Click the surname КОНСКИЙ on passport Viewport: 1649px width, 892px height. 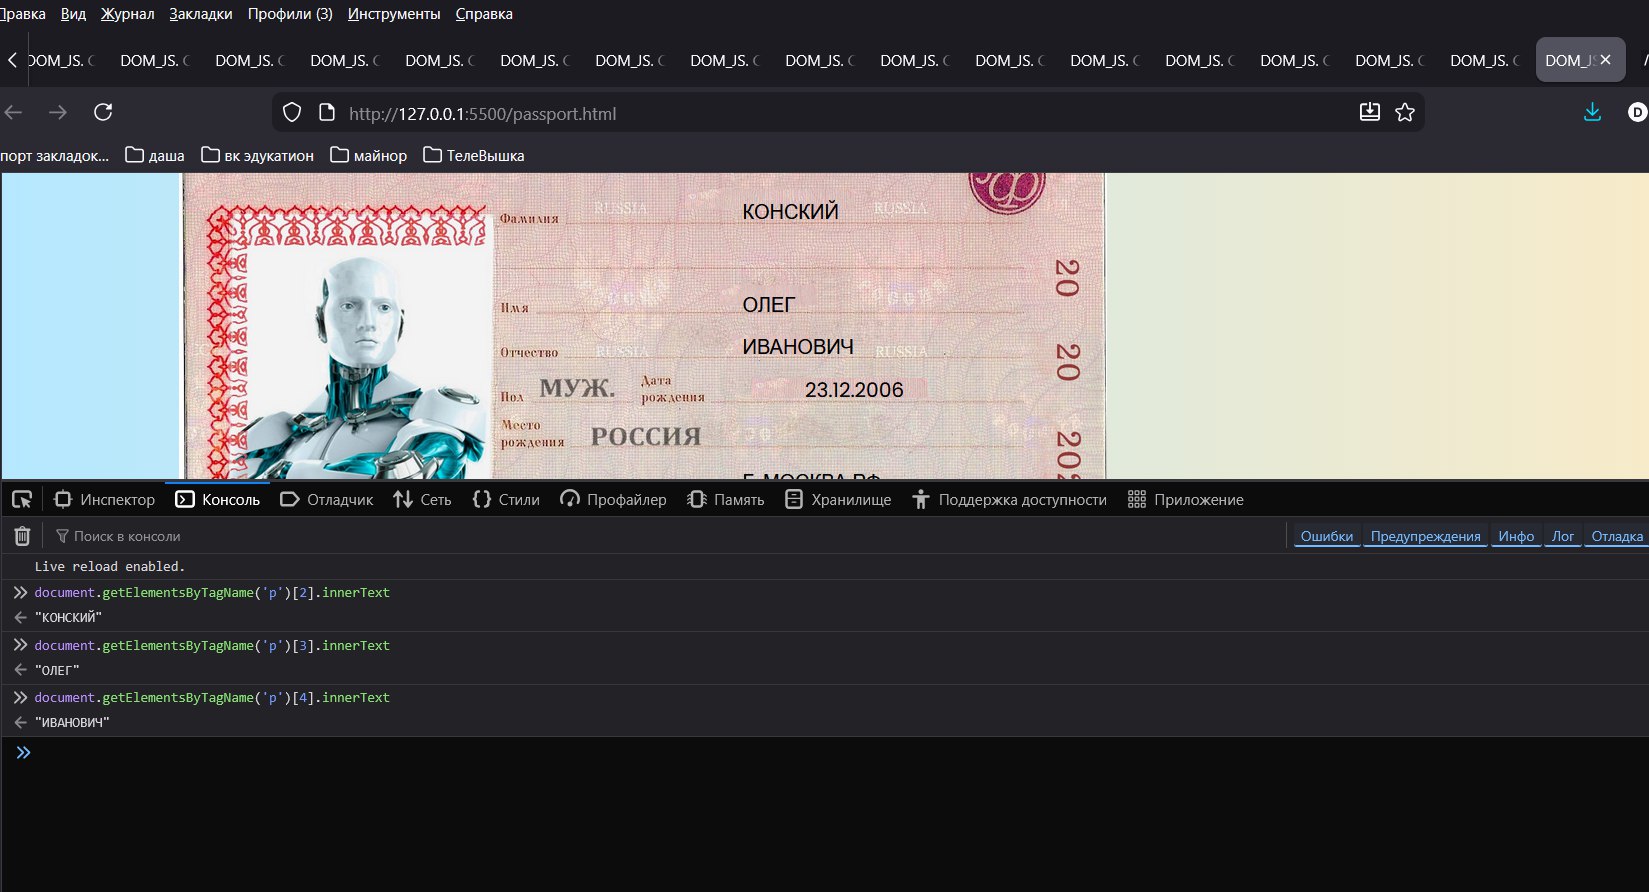pyautogui.click(x=790, y=212)
